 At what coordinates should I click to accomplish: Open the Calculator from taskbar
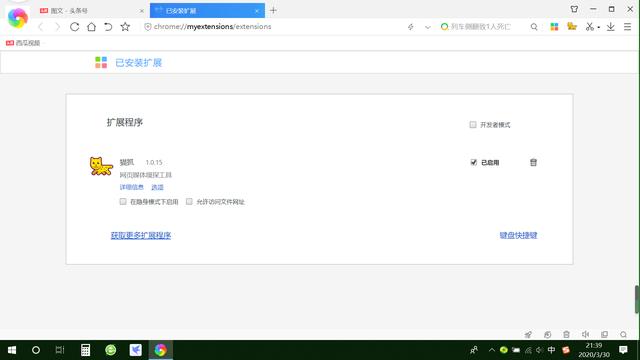[85, 350]
